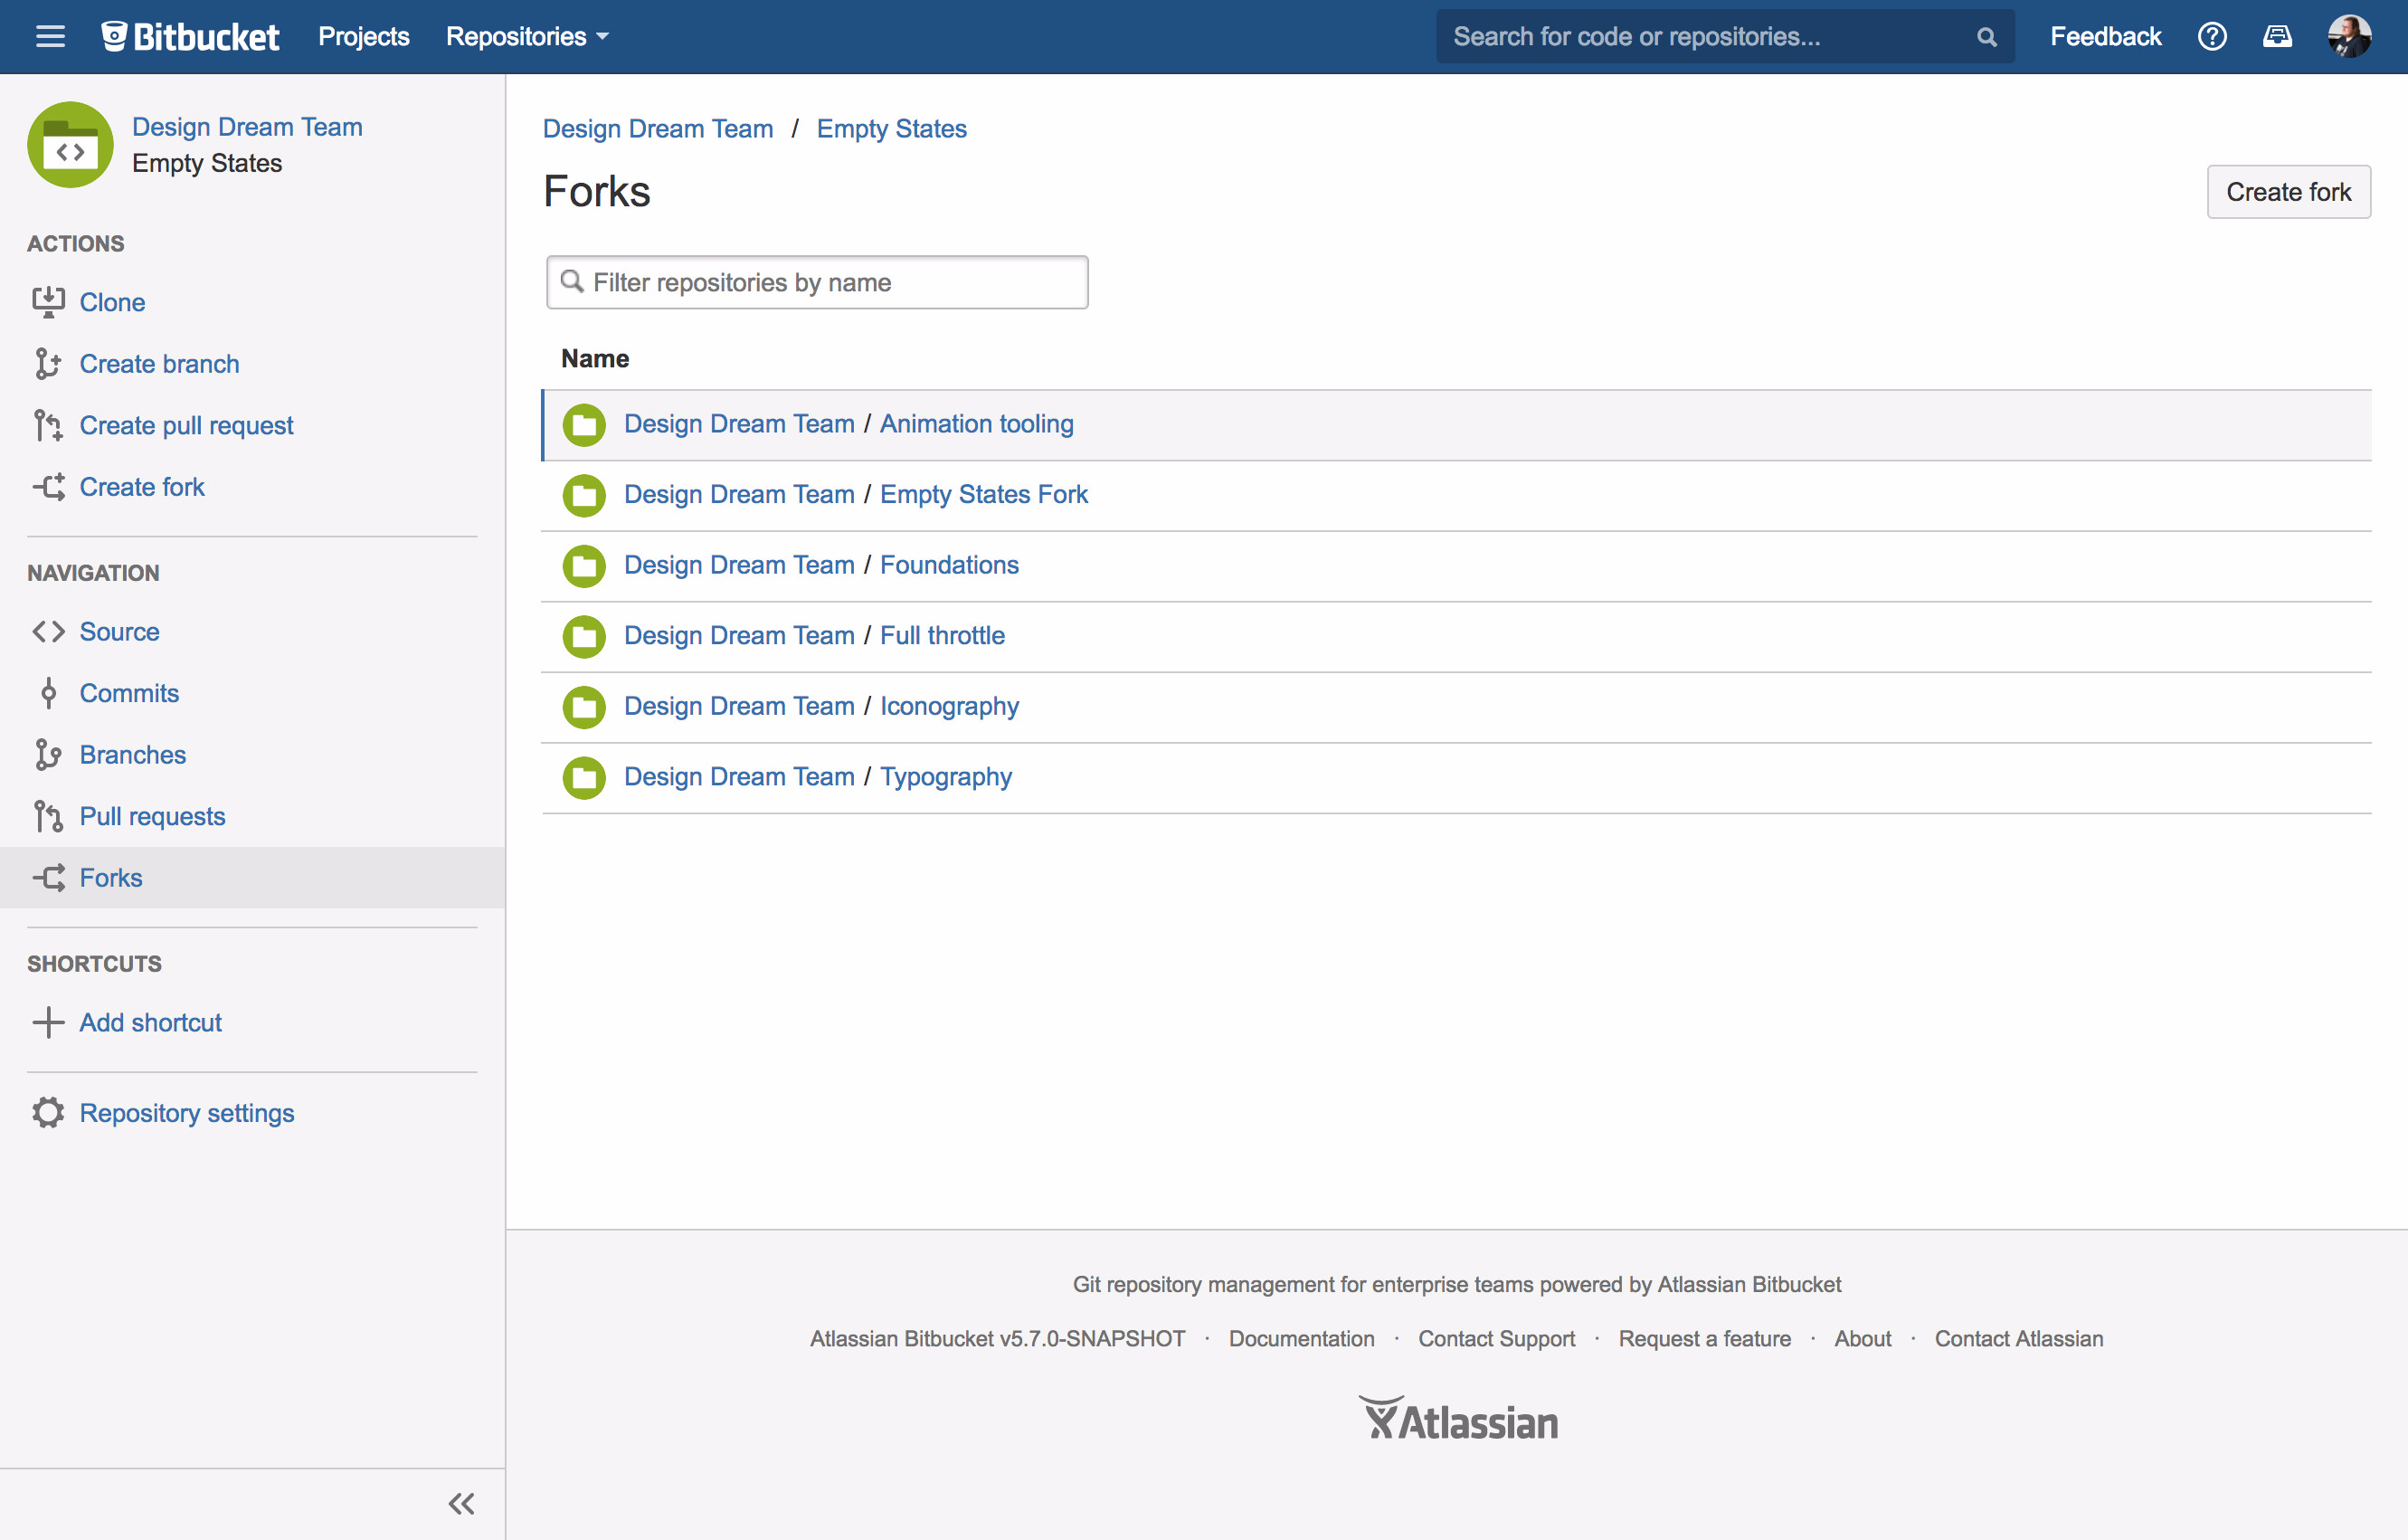2408x1540 pixels.
Task: Open the user avatar menu
Action: (2349, 37)
